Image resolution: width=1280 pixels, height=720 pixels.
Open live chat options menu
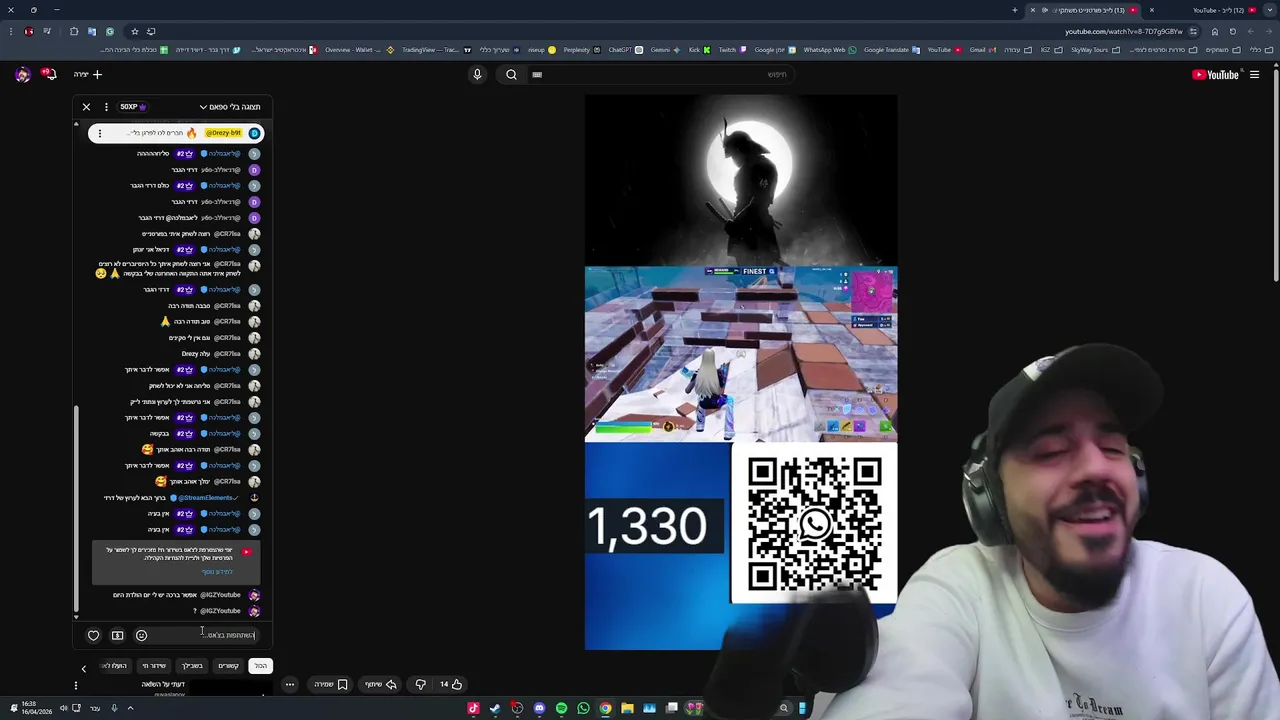pos(106,107)
